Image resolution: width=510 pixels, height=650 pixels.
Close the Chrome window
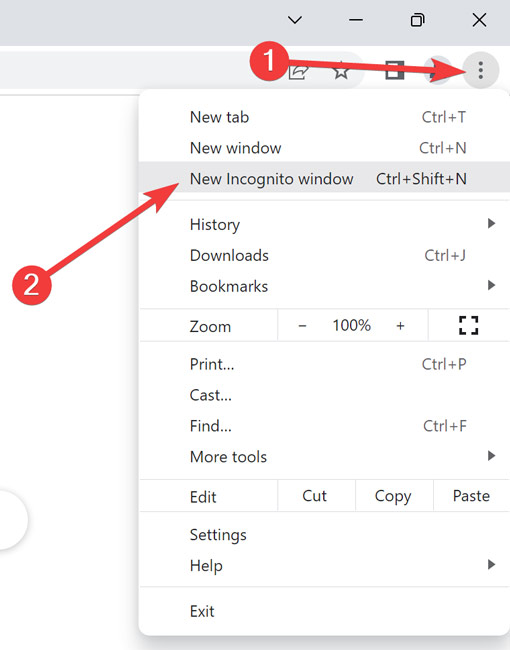[x=479, y=19]
